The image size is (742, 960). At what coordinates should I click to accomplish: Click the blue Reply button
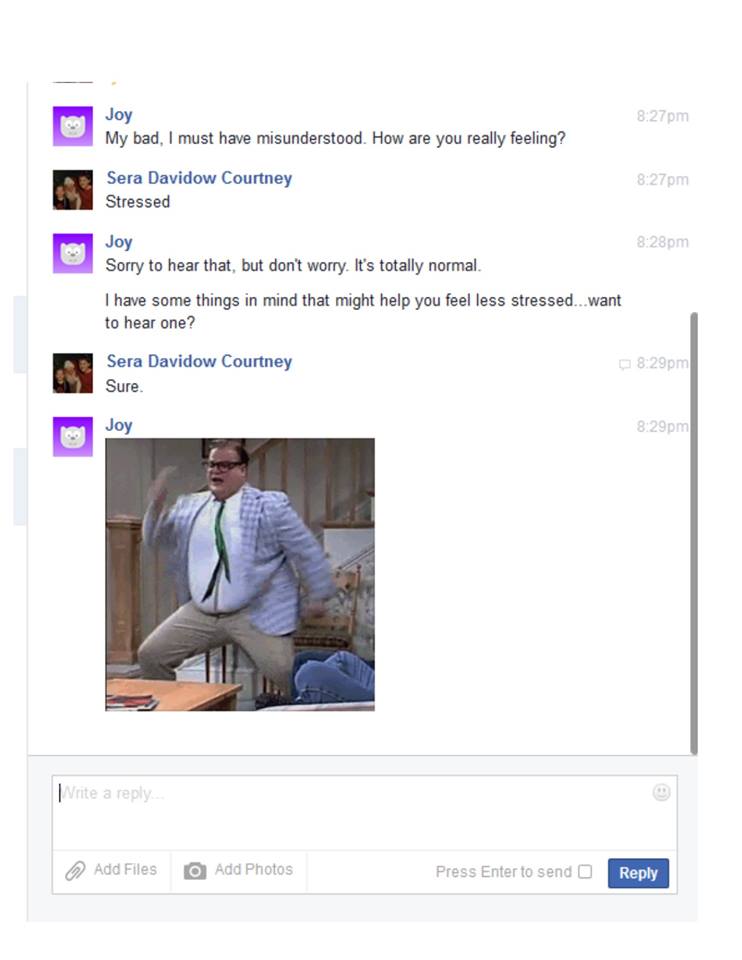click(x=638, y=872)
